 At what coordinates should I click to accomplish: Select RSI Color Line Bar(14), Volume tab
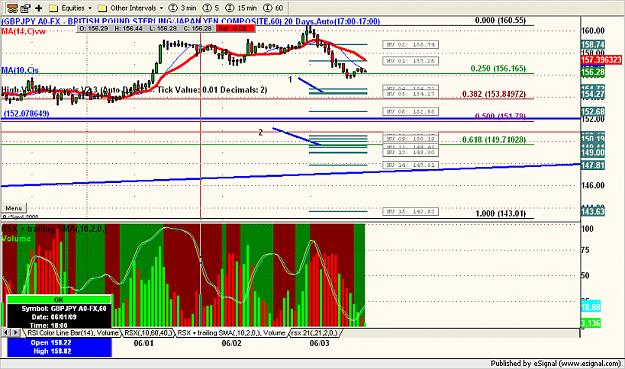(73, 333)
